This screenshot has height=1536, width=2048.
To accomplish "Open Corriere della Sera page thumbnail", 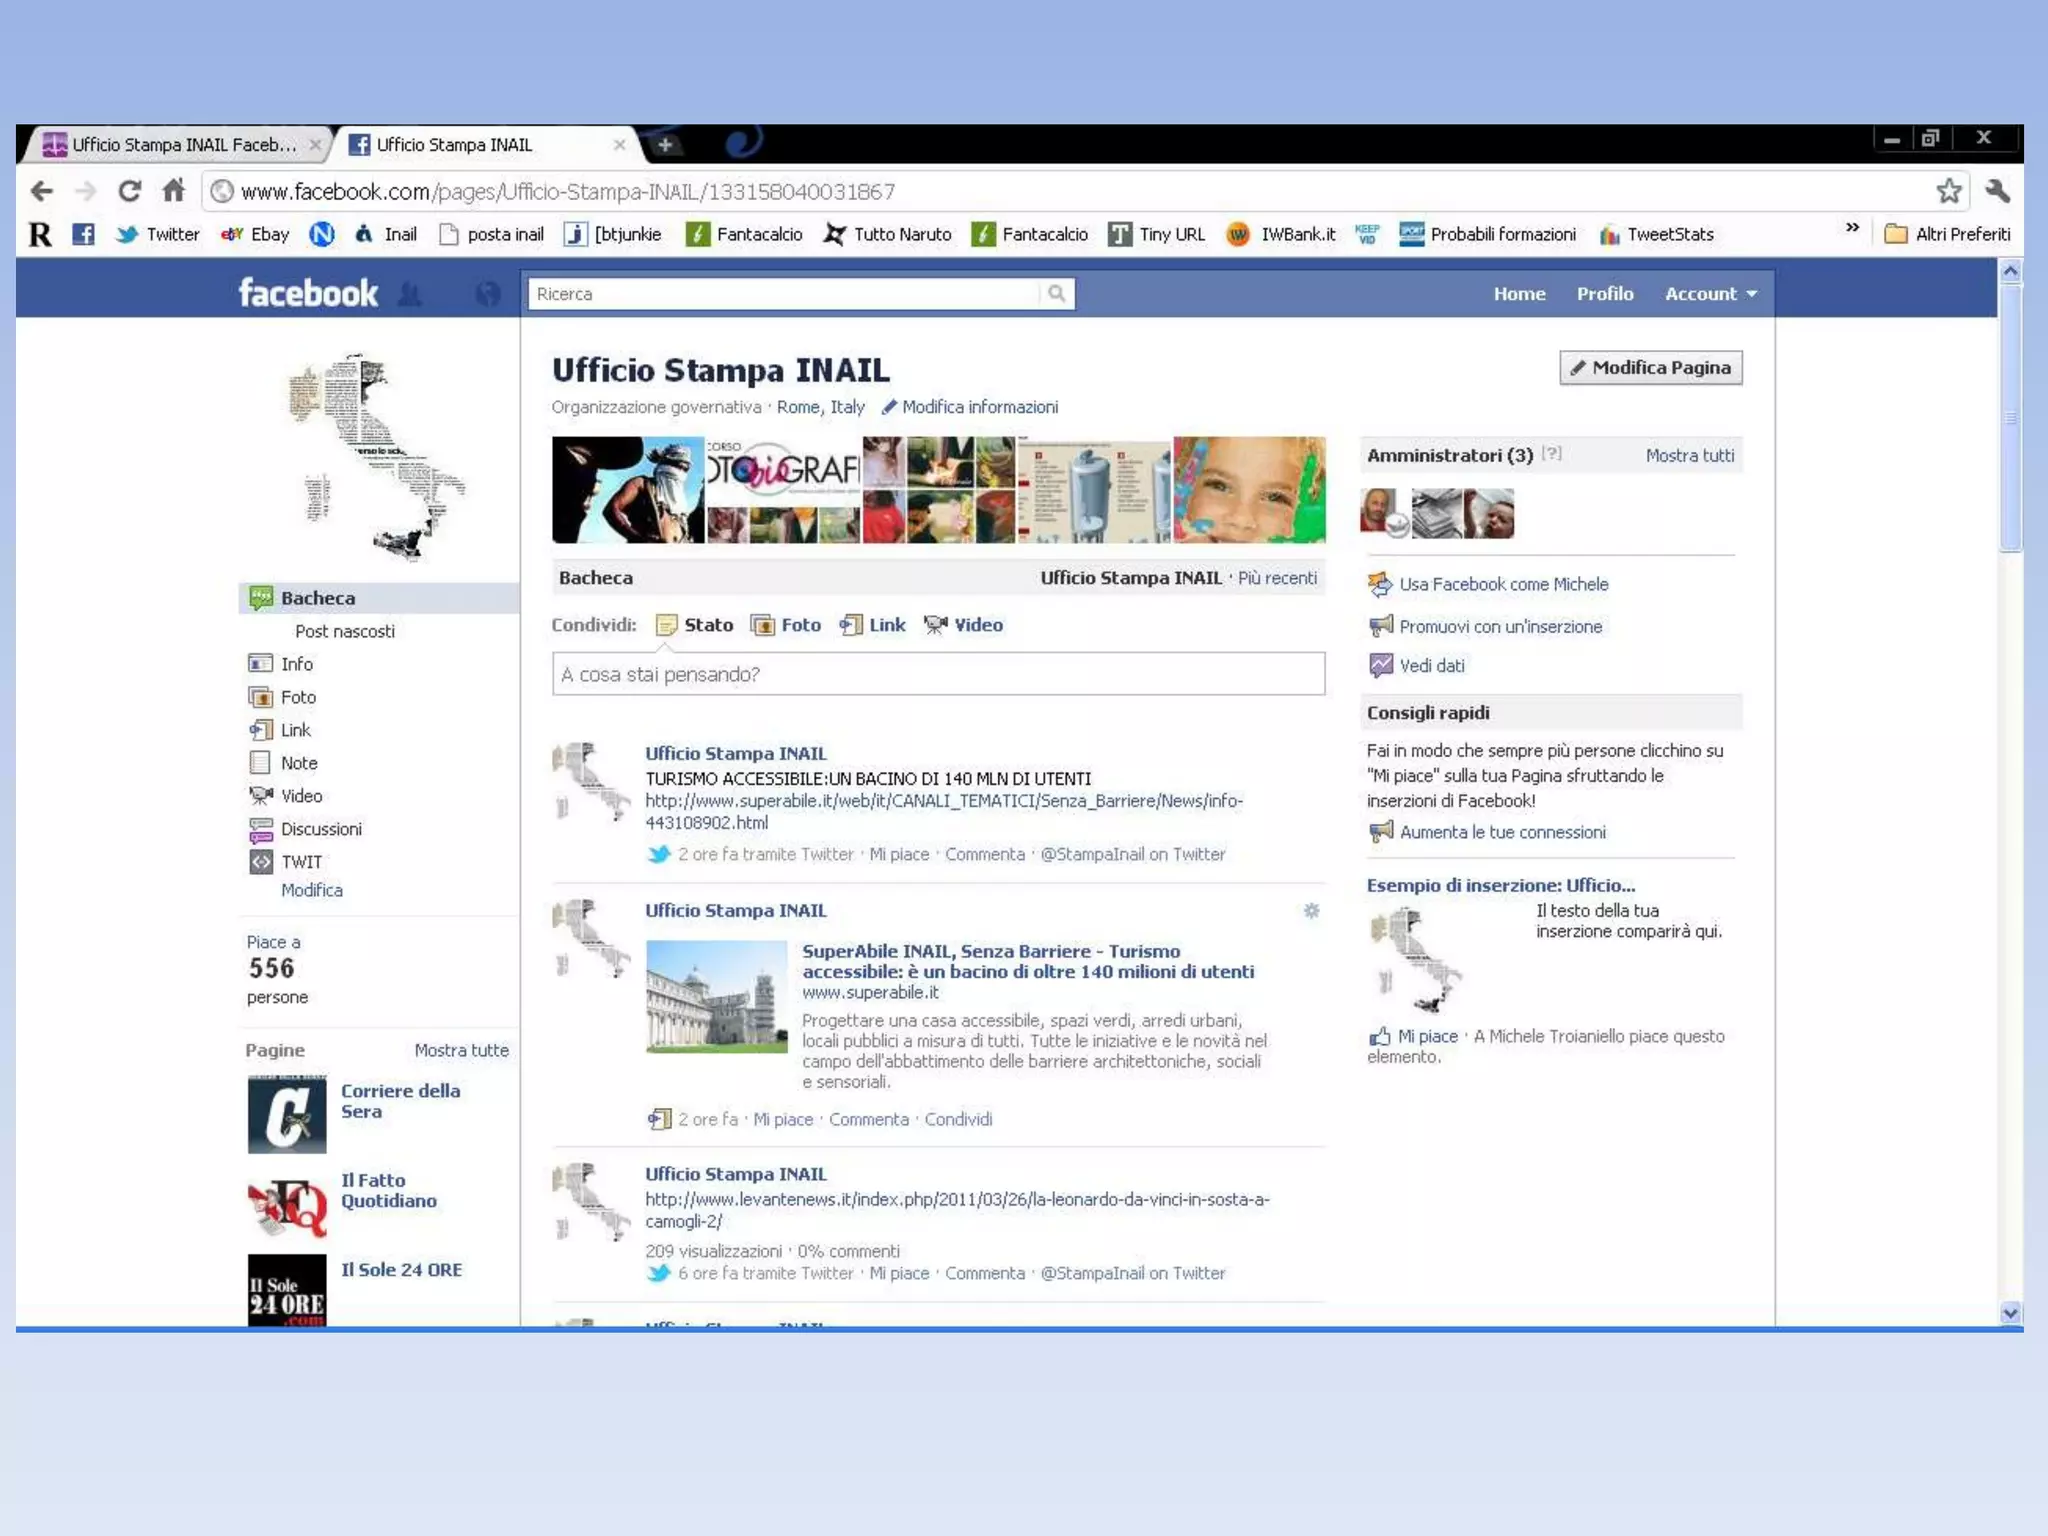I will [x=287, y=1114].
